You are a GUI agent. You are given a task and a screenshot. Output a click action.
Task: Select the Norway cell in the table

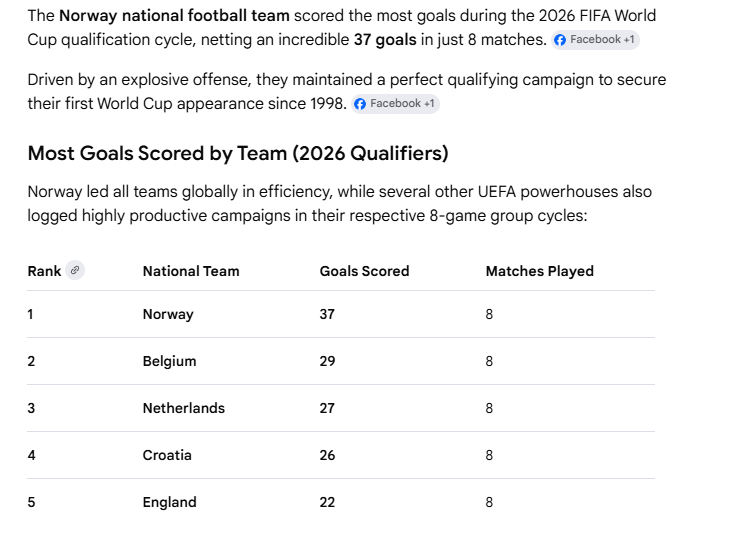[168, 314]
